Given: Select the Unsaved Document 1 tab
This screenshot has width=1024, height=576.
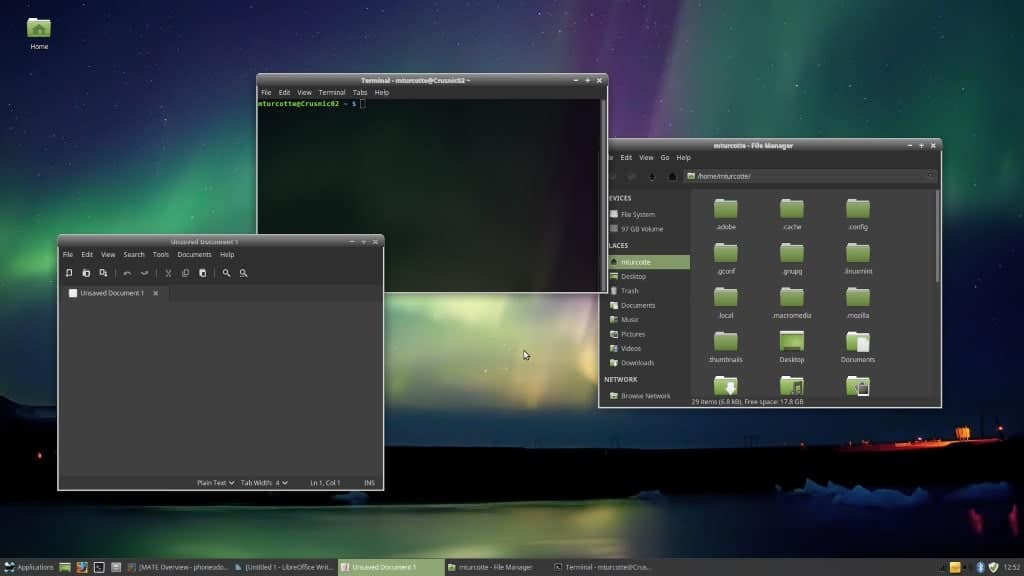Looking at the screenshot, I should [x=112, y=293].
